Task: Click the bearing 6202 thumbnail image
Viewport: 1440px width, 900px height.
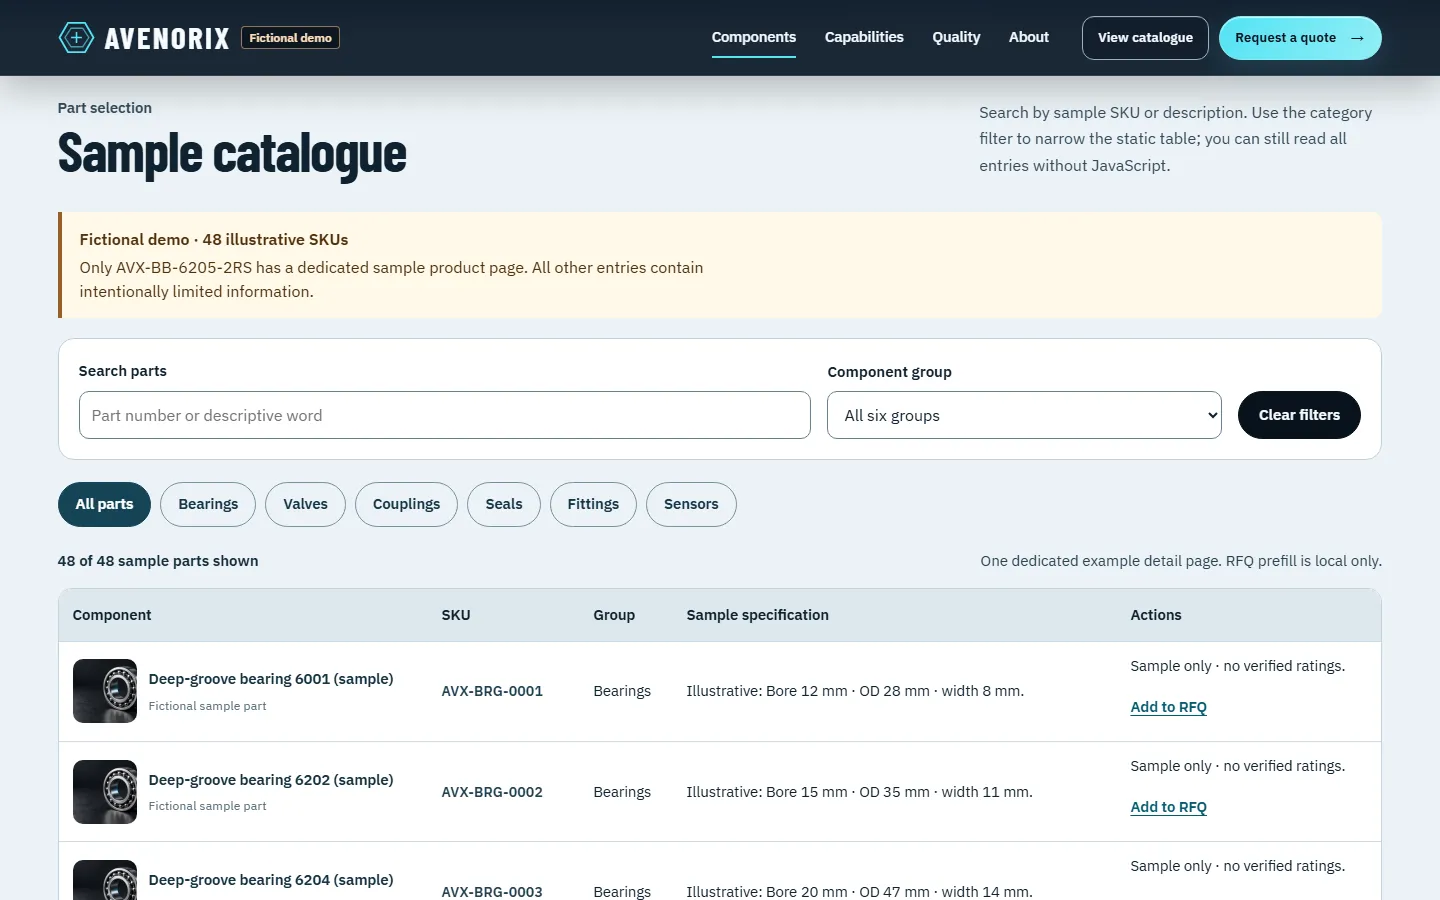Action: point(105,792)
